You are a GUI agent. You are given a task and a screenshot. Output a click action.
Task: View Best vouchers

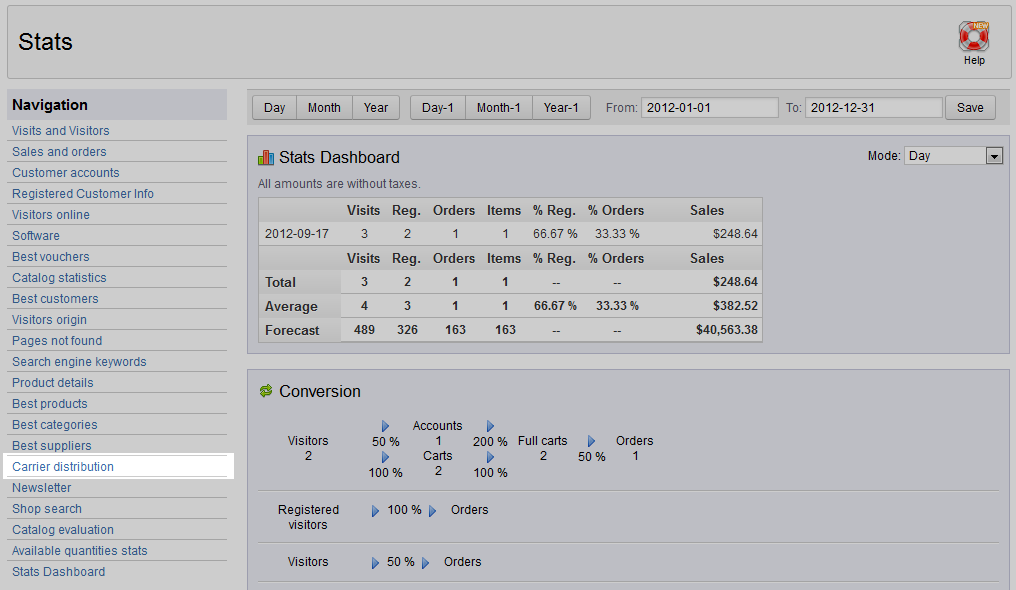point(51,257)
